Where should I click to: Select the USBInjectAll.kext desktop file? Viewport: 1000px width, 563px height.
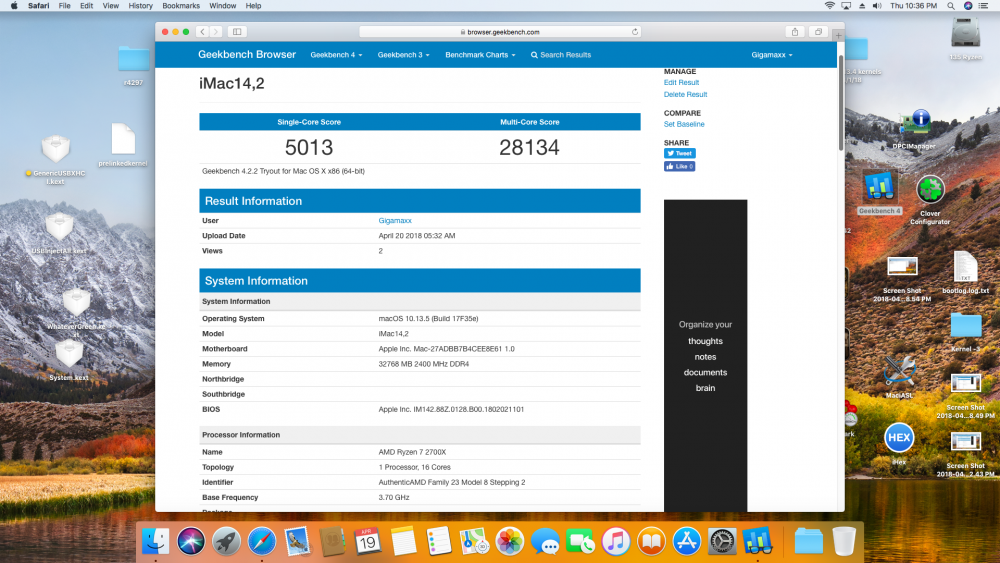coord(59,234)
